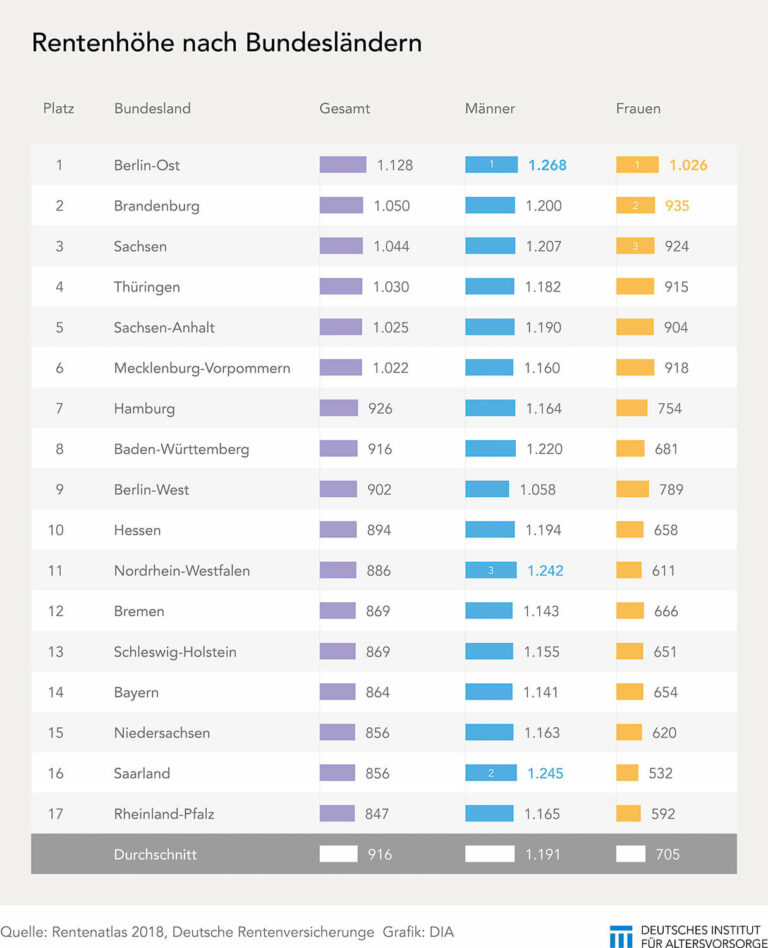
Task: Select the Gesamt column header
Action: [345, 109]
